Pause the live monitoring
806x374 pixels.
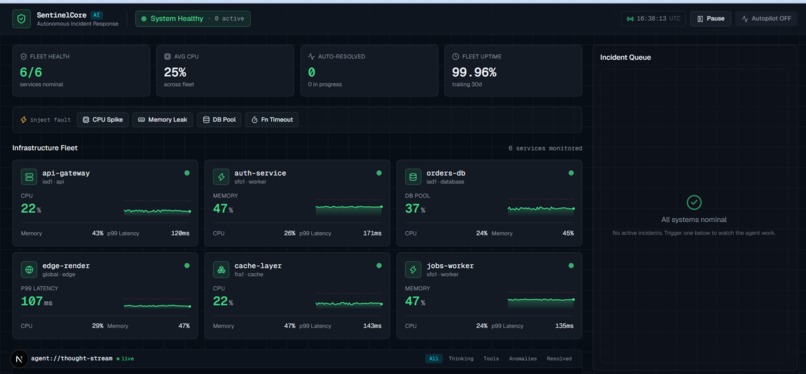[x=710, y=19]
